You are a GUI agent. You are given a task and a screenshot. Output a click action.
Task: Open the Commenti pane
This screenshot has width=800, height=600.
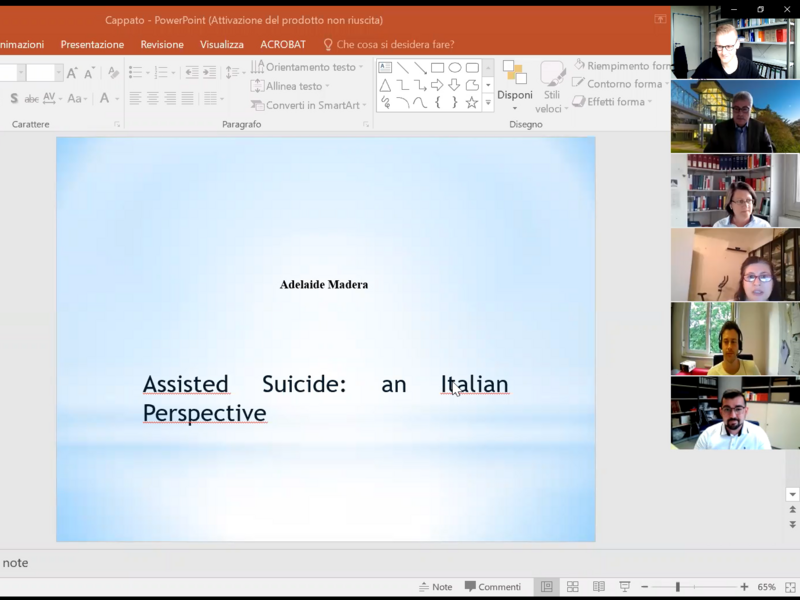[493, 587]
